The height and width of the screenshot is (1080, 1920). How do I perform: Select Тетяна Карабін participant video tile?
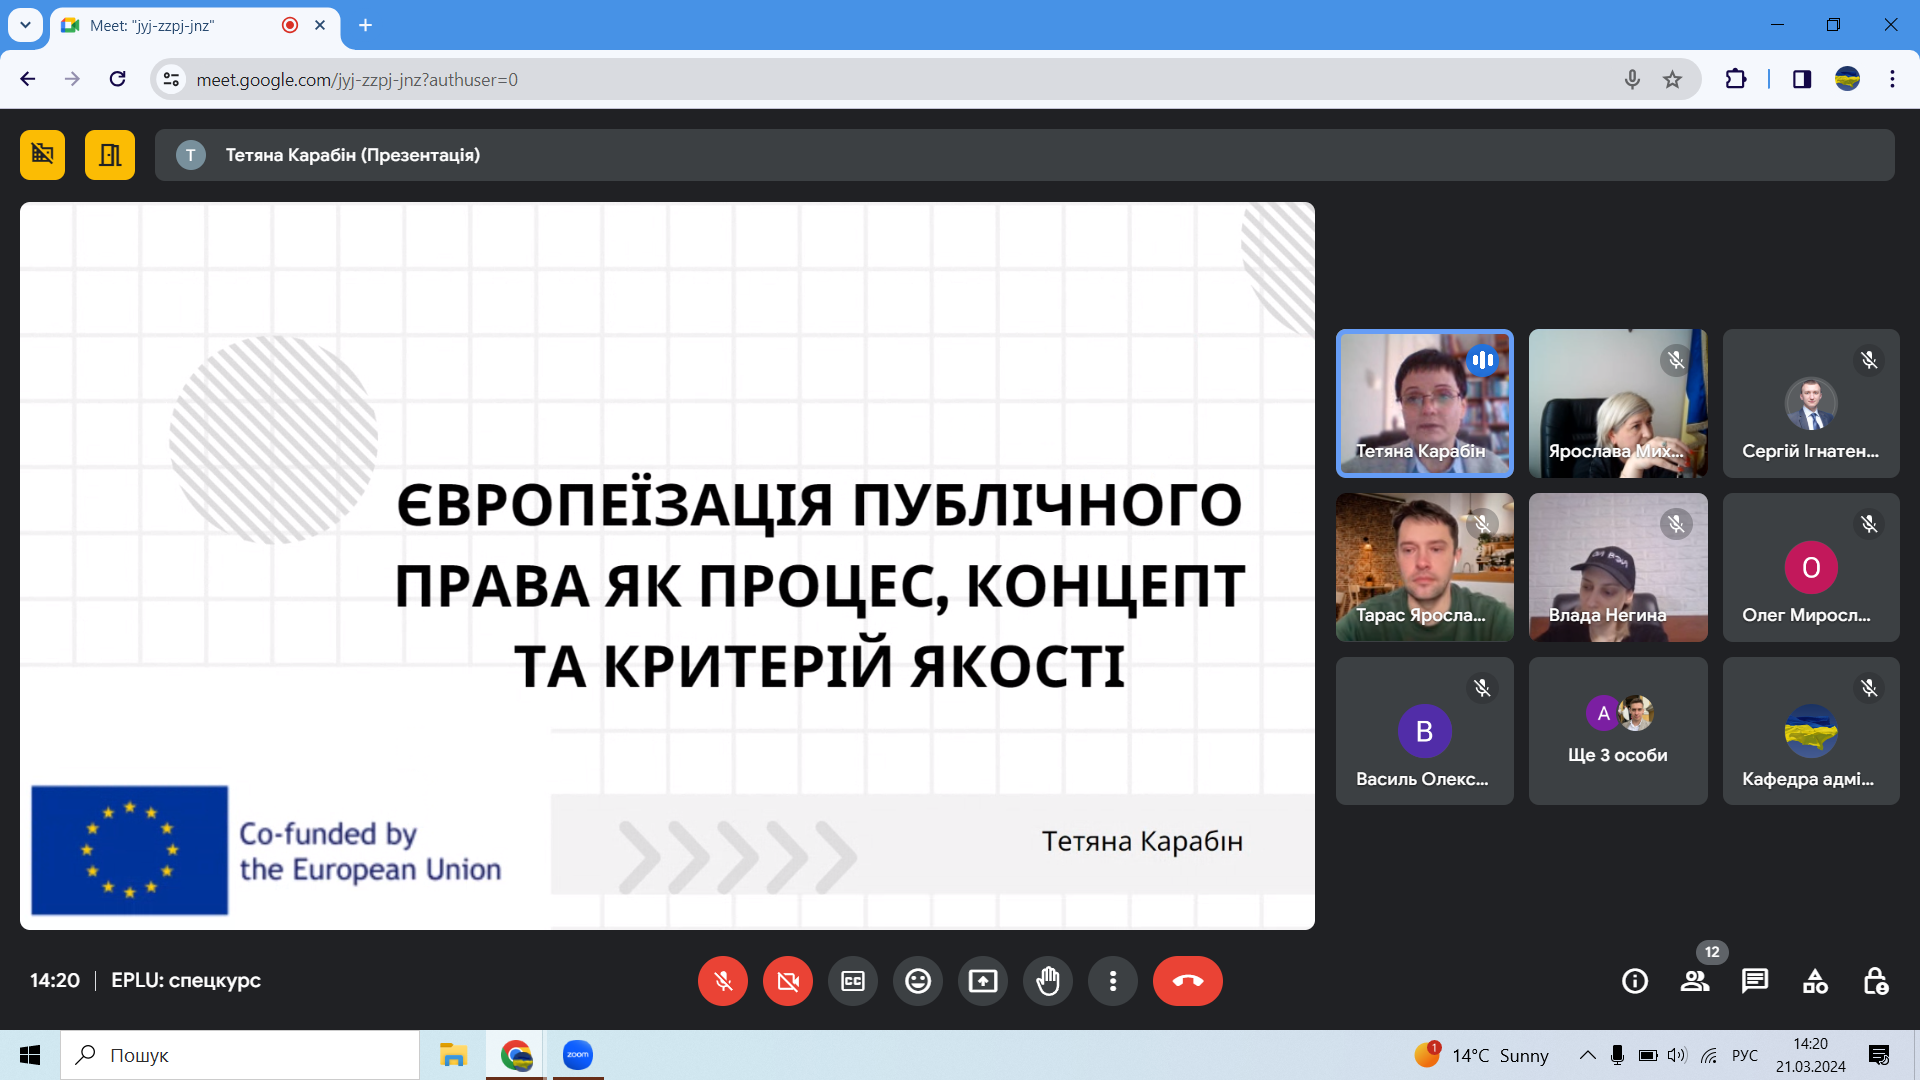coord(1424,403)
